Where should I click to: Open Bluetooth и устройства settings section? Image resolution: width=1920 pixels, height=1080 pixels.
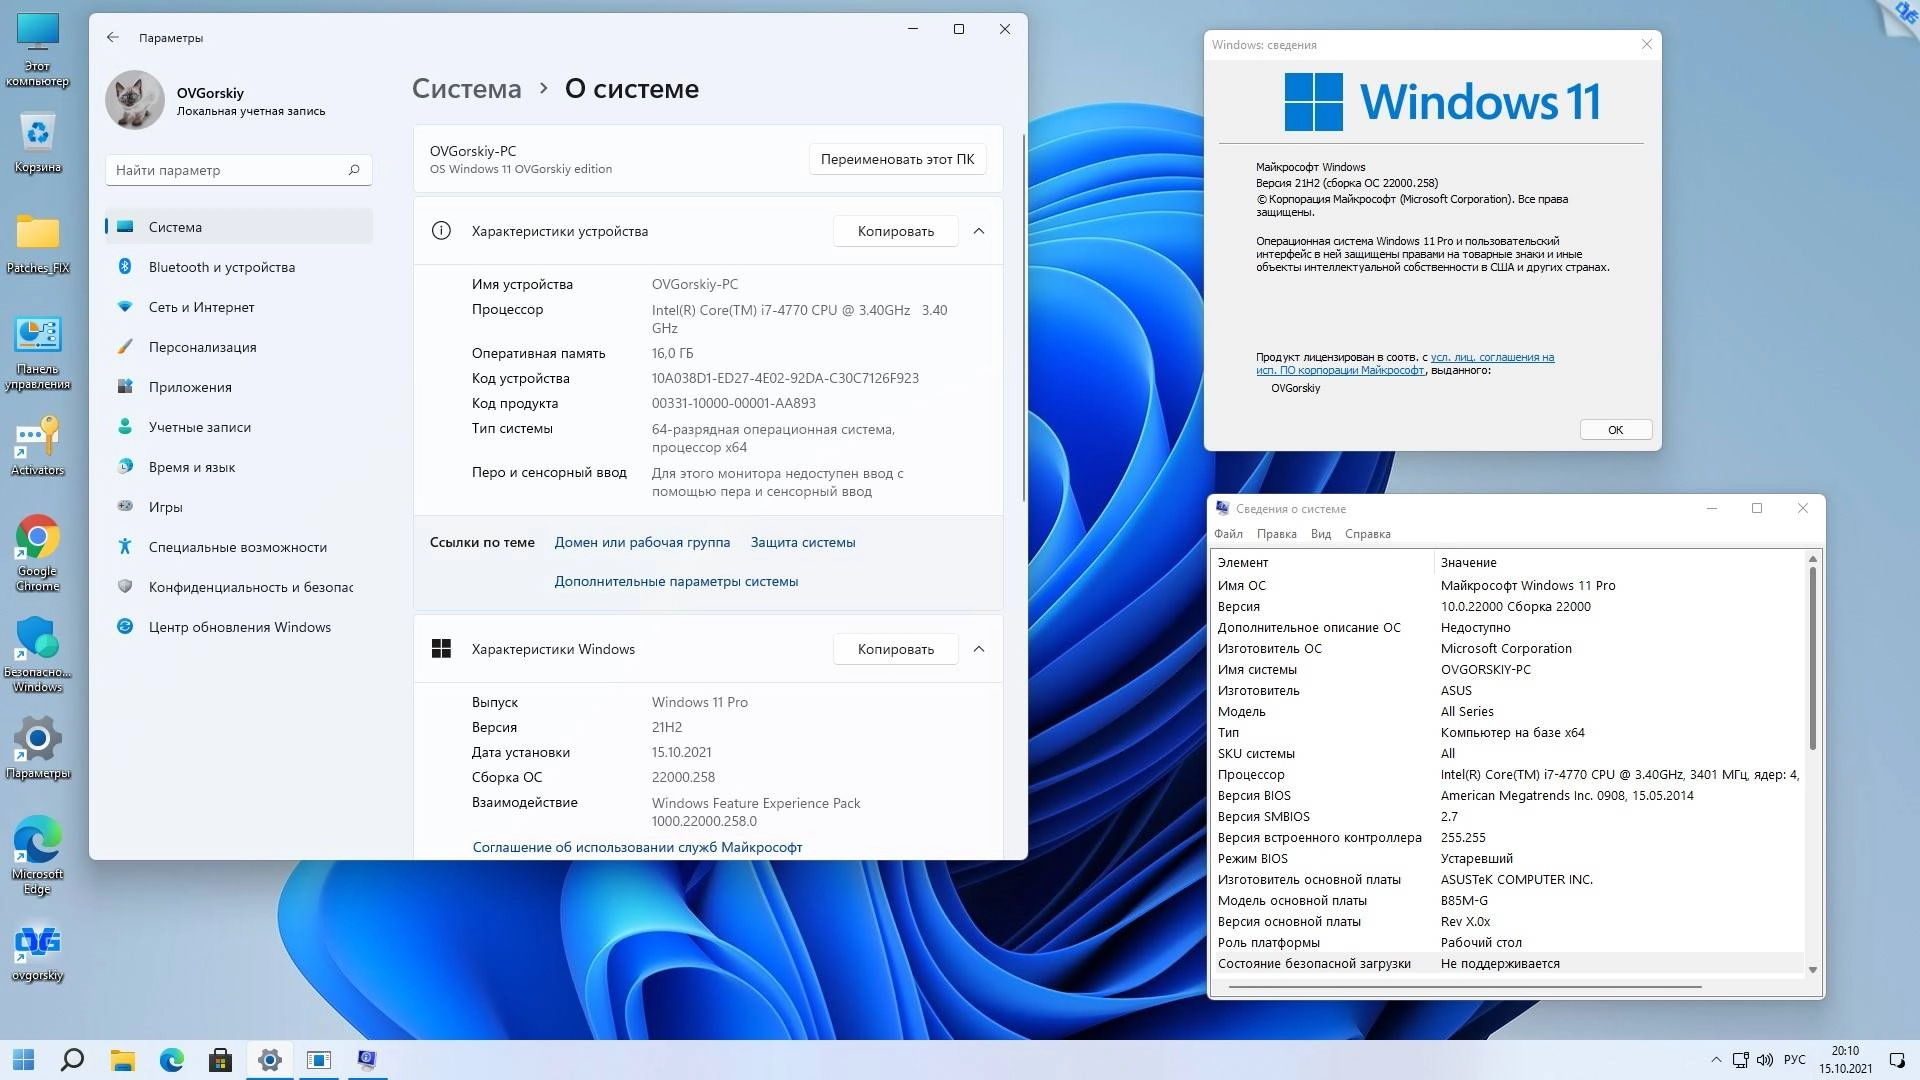pyautogui.click(x=221, y=267)
